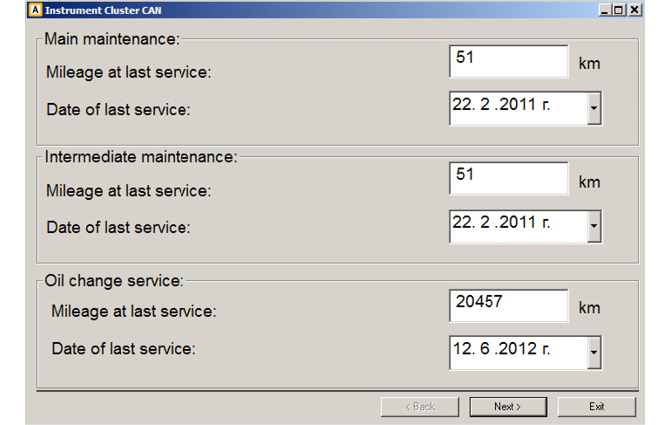Screen dimensions: 671x425
Task: Select year 2011 in Intermediate maintenance date
Action: point(516,222)
